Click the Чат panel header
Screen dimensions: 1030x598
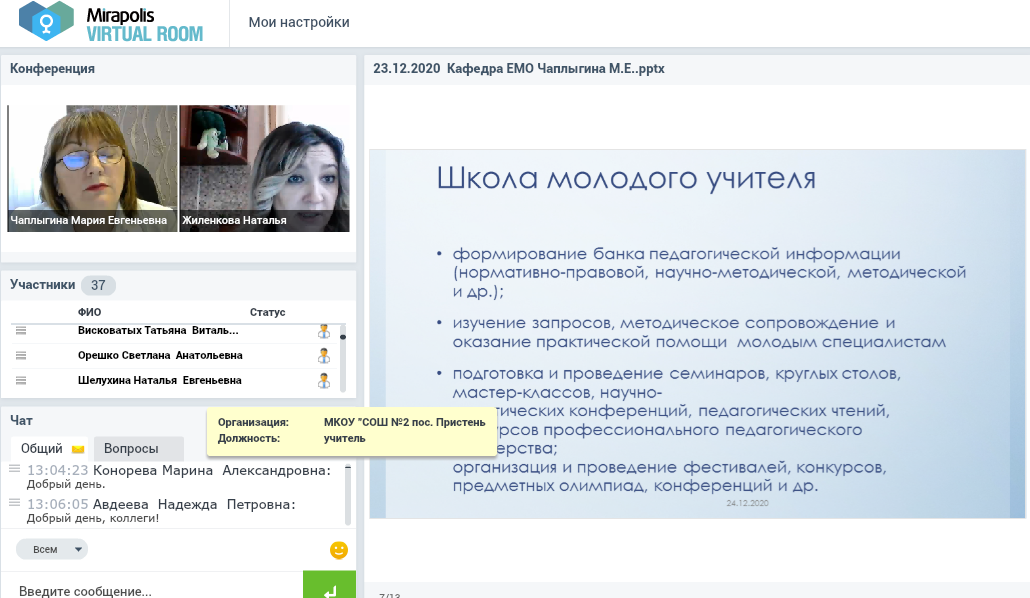tap(21, 421)
